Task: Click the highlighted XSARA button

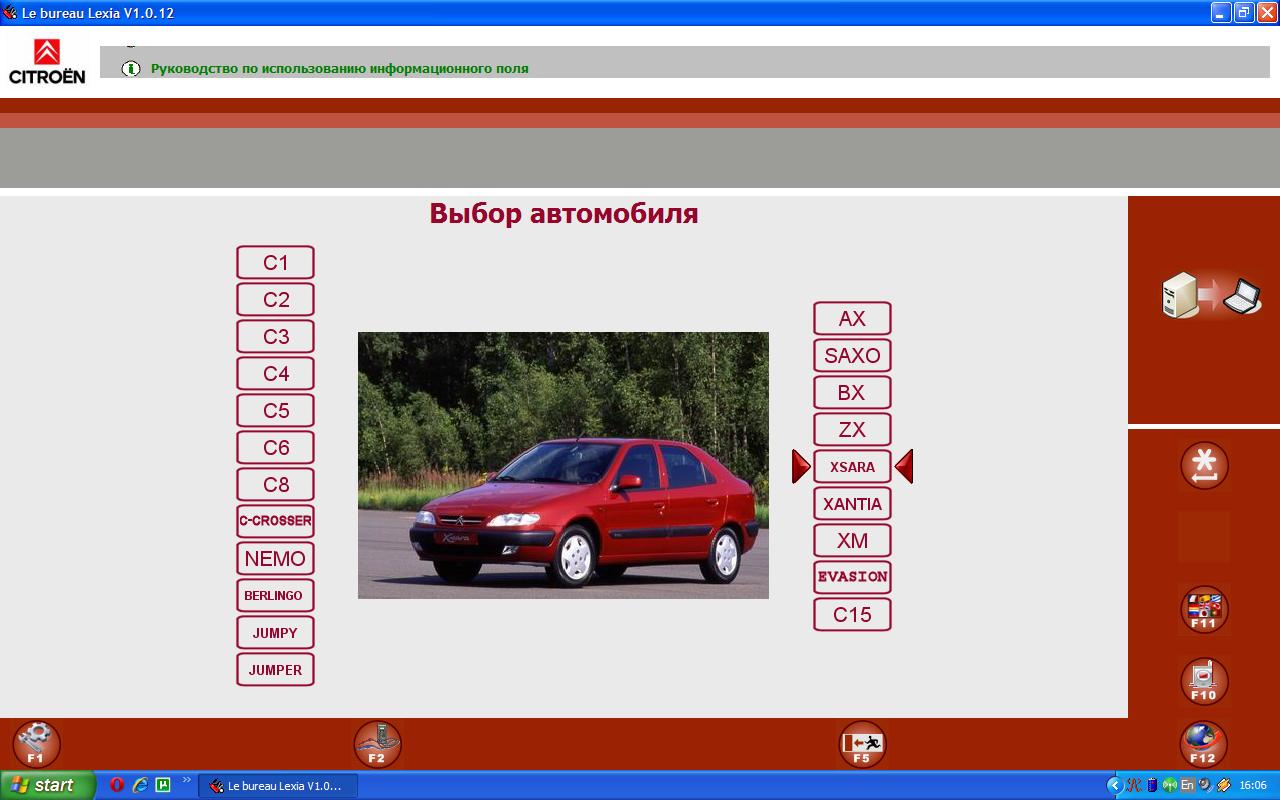Action: (852, 467)
